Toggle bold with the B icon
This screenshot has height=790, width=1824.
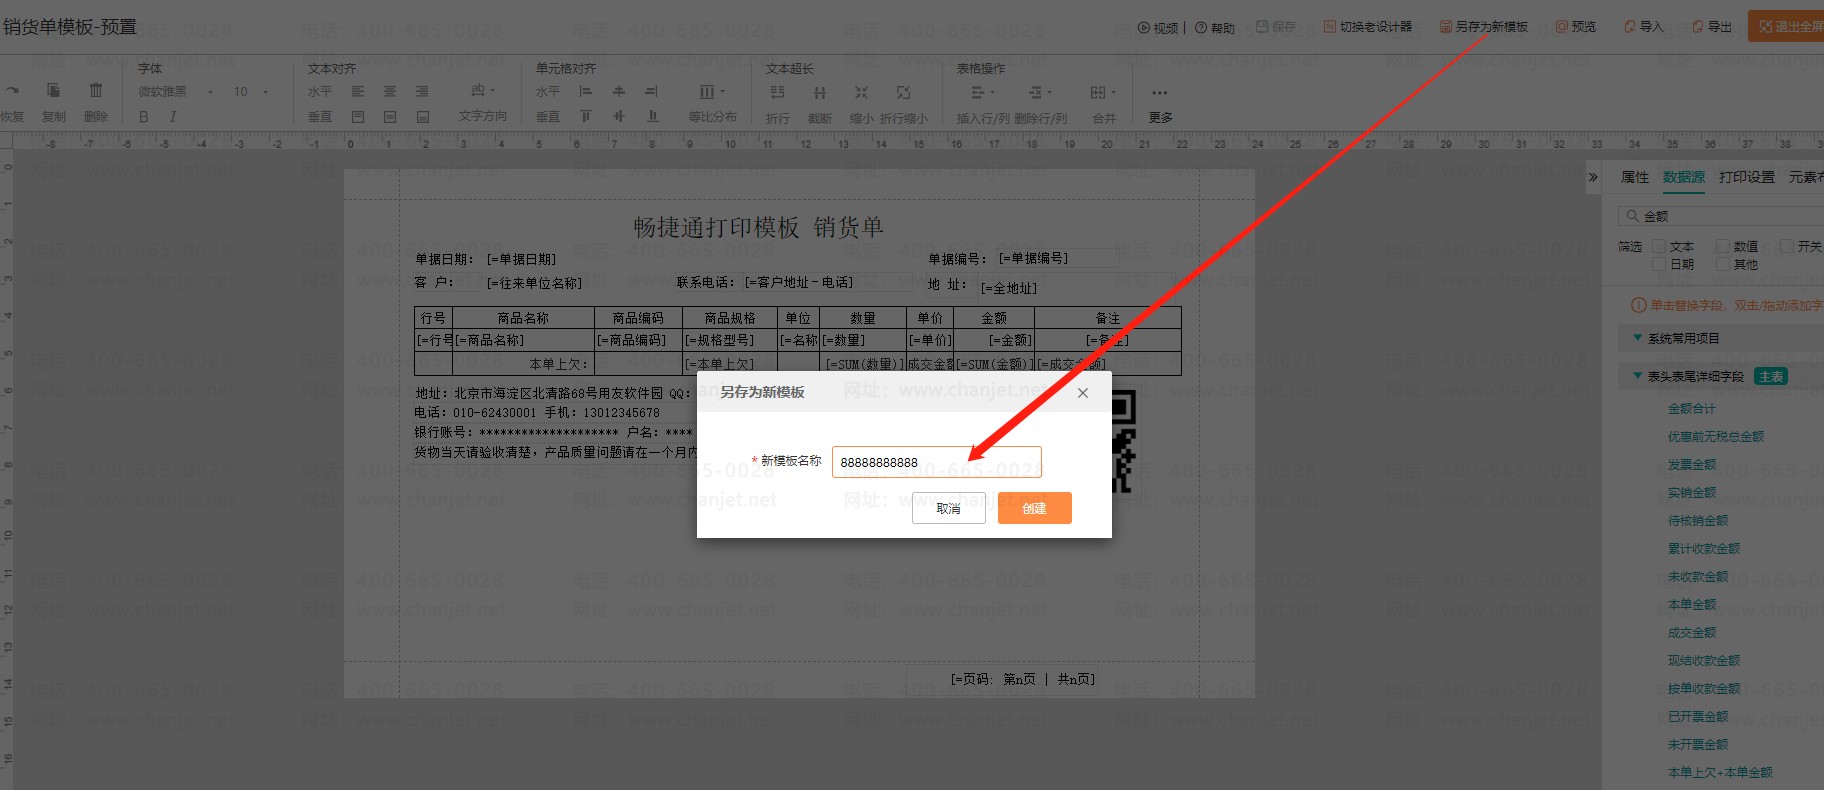pos(144,117)
